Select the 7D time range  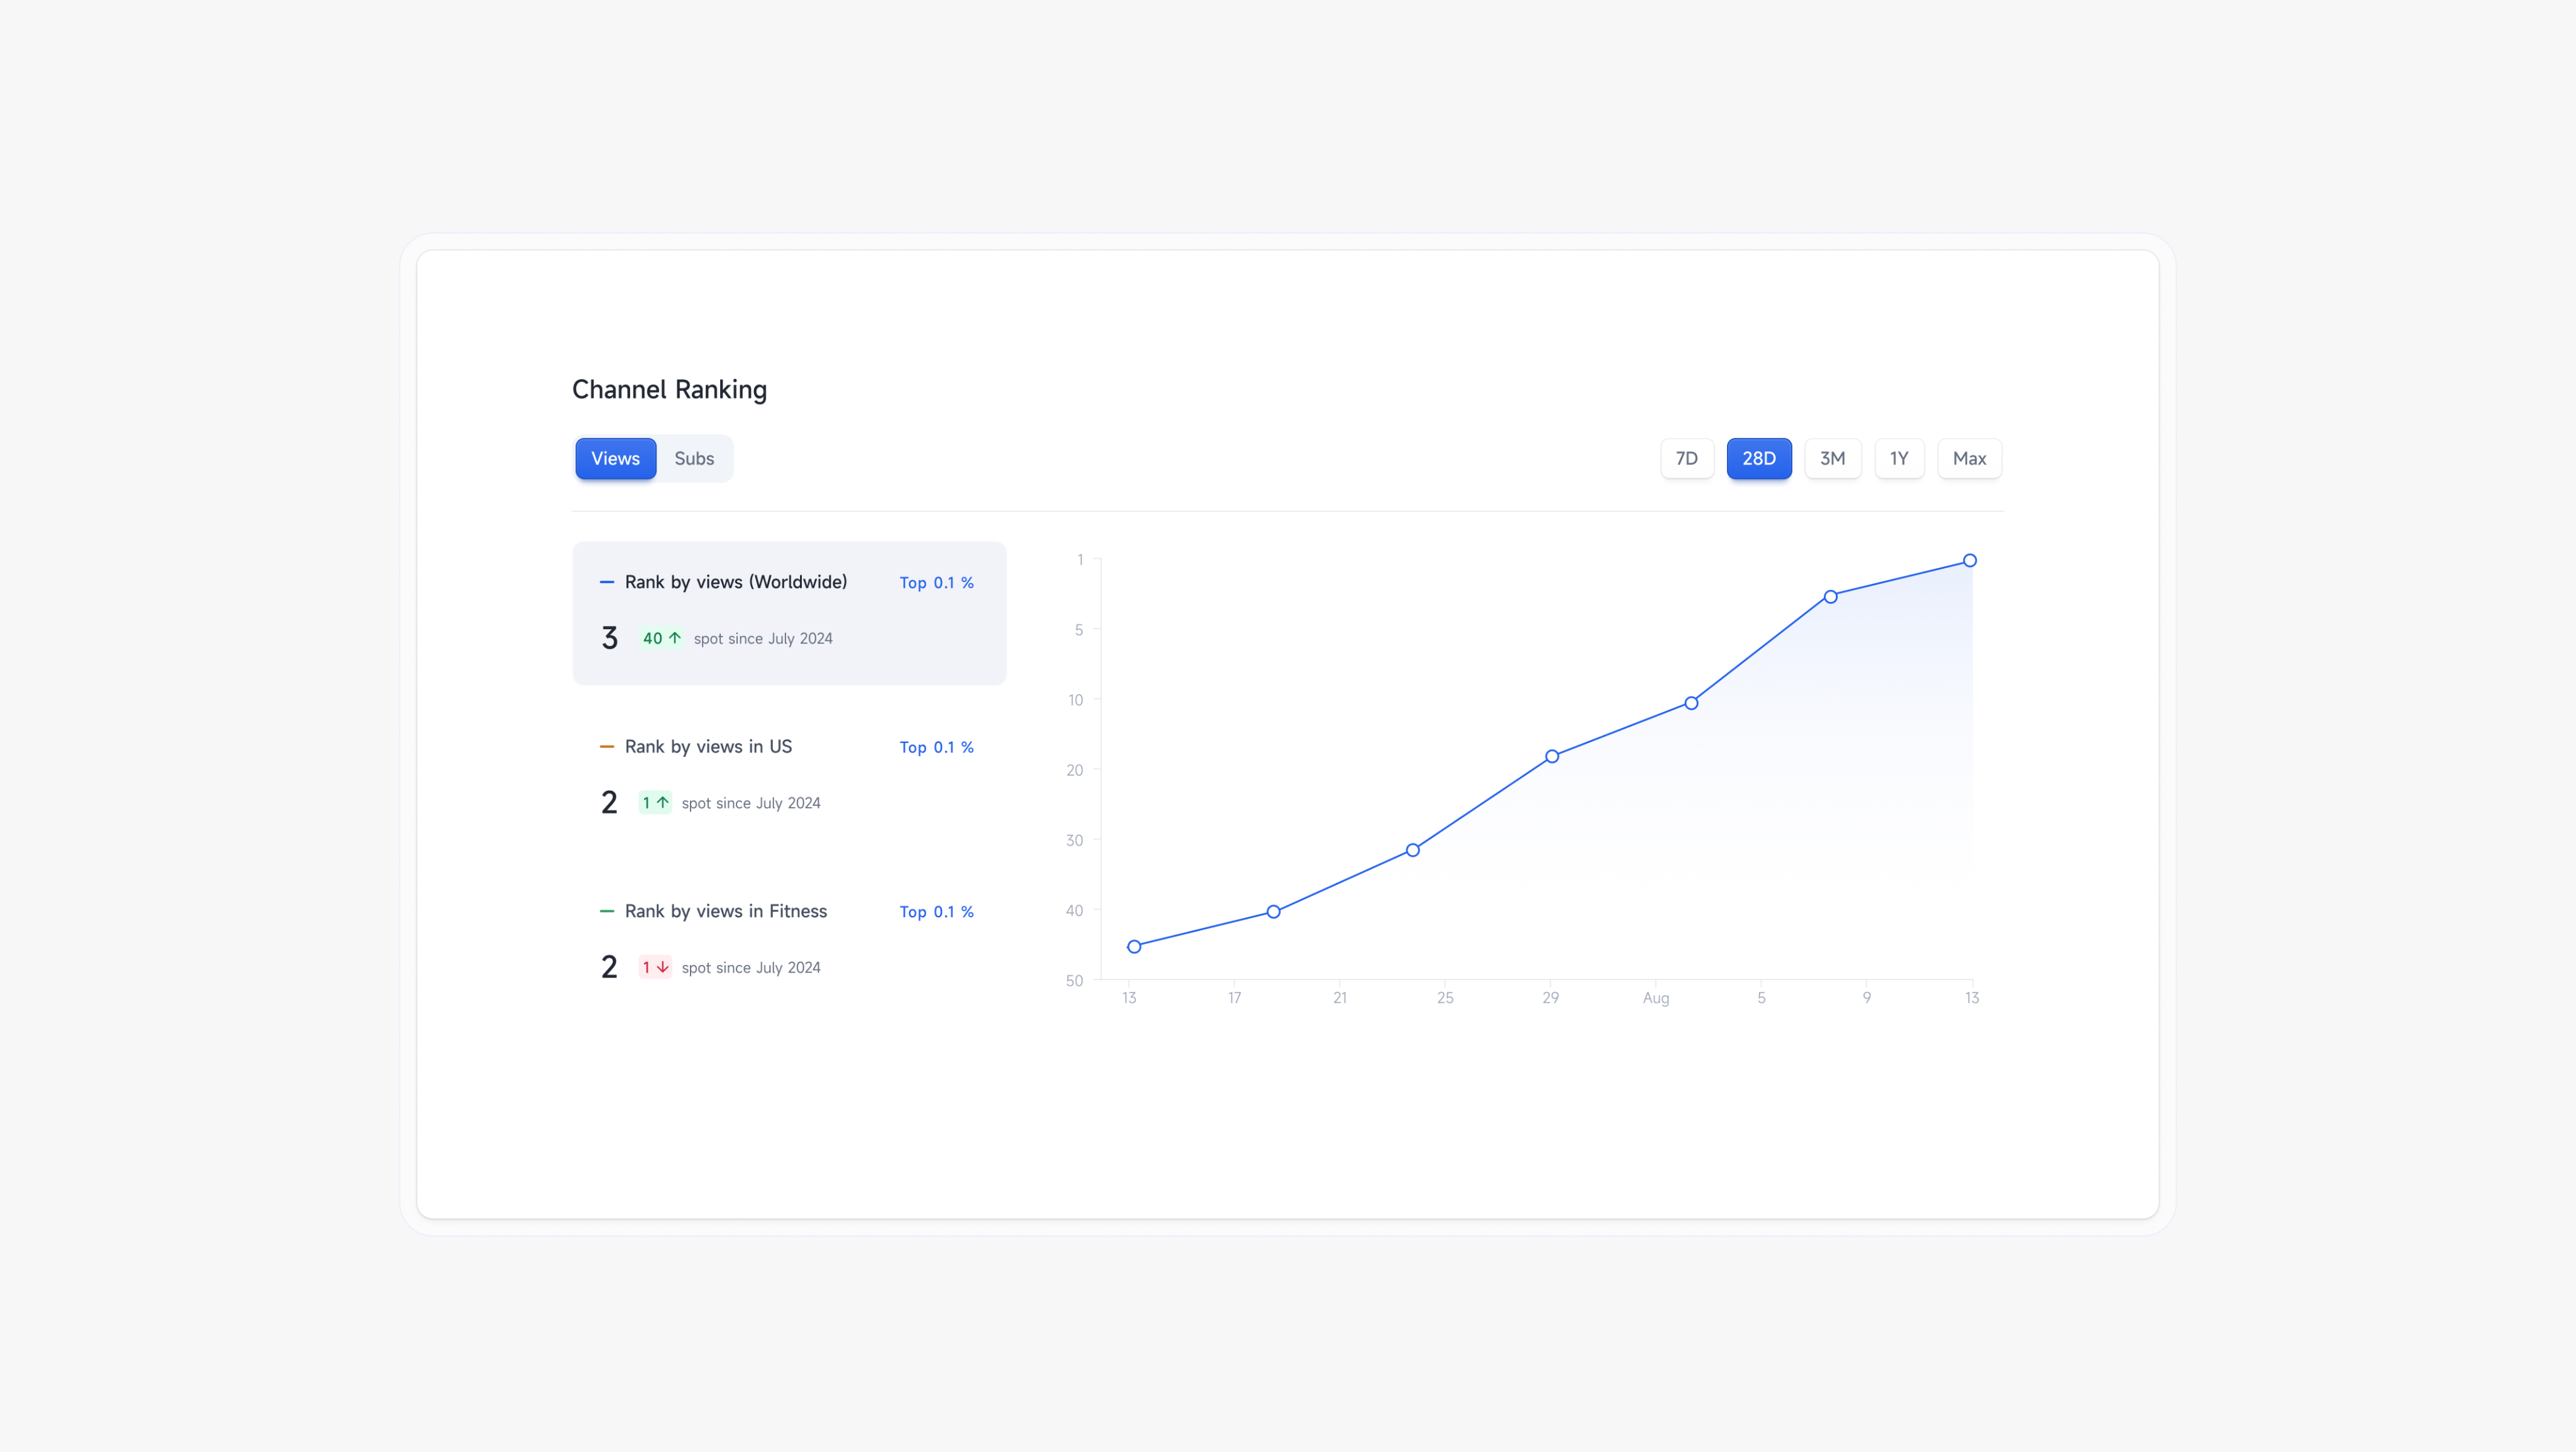1686,459
